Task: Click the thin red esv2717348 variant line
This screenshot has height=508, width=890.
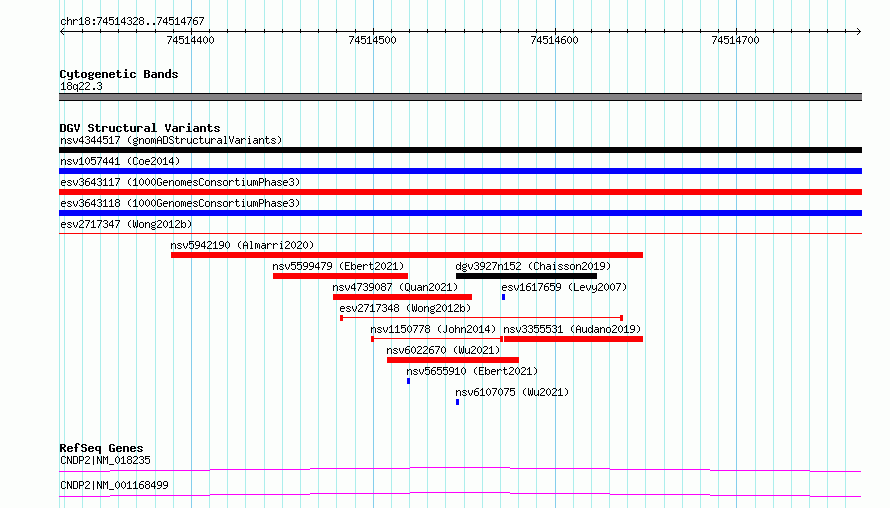Action: pos(481,318)
